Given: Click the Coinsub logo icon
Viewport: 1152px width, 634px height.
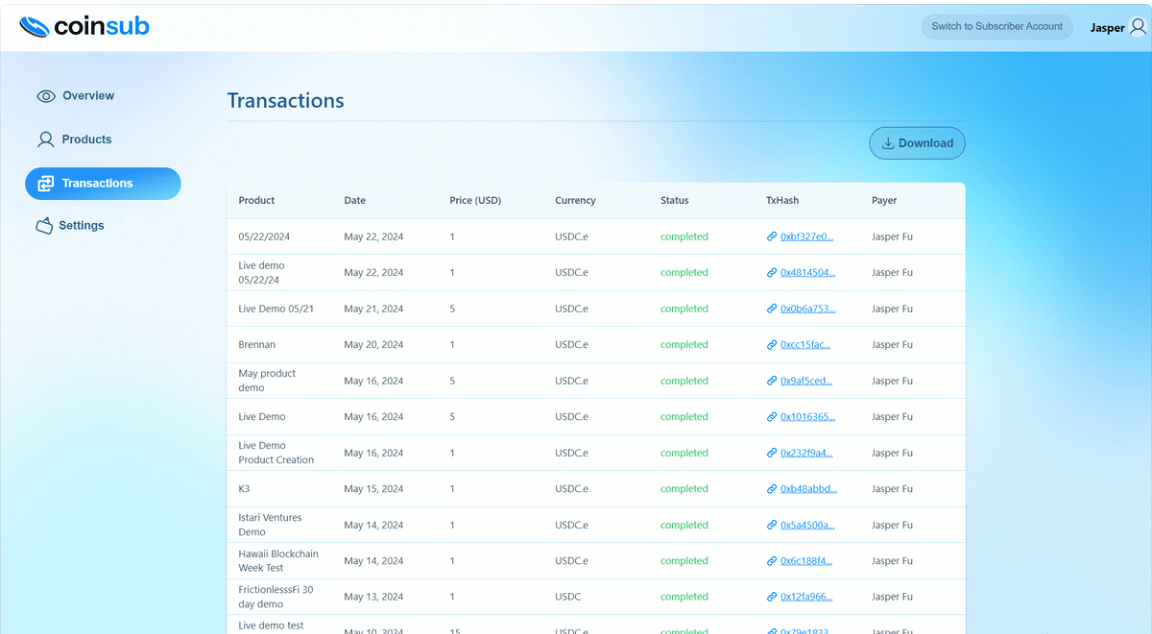Looking at the screenshot, I should pos(34,27).
